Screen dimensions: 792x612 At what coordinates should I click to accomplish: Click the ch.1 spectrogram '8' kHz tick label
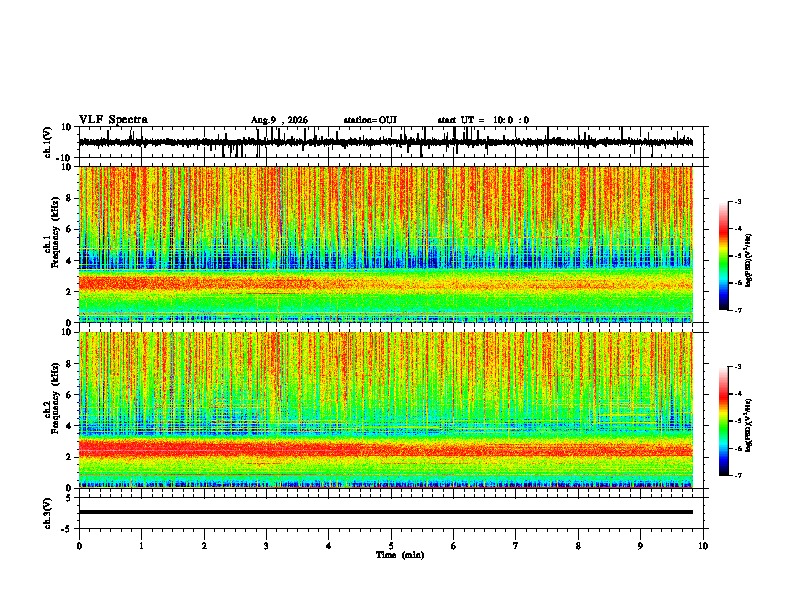pyautogui.click(x=69, y=198)
